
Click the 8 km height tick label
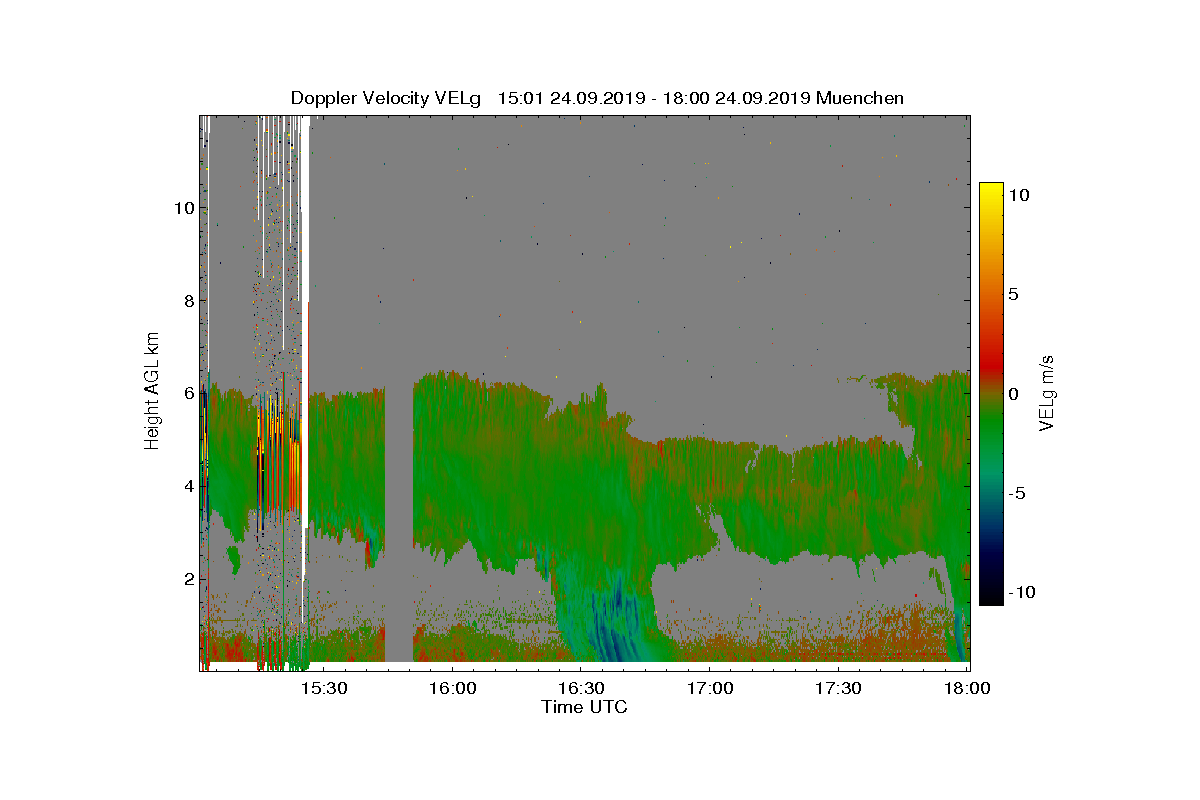(187, 301)
